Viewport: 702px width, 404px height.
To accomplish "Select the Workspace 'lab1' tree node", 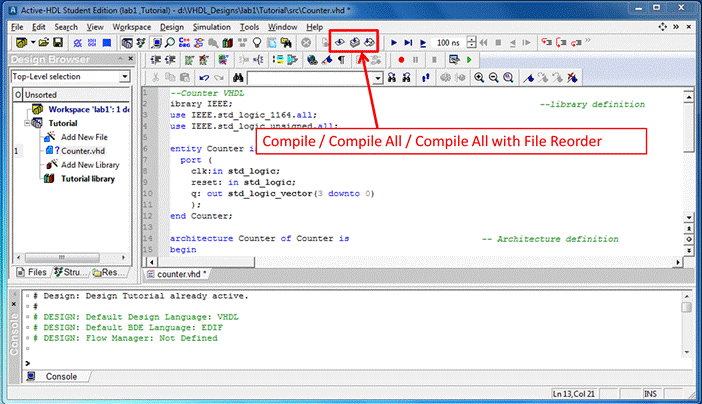I will (x=89, y=109).
